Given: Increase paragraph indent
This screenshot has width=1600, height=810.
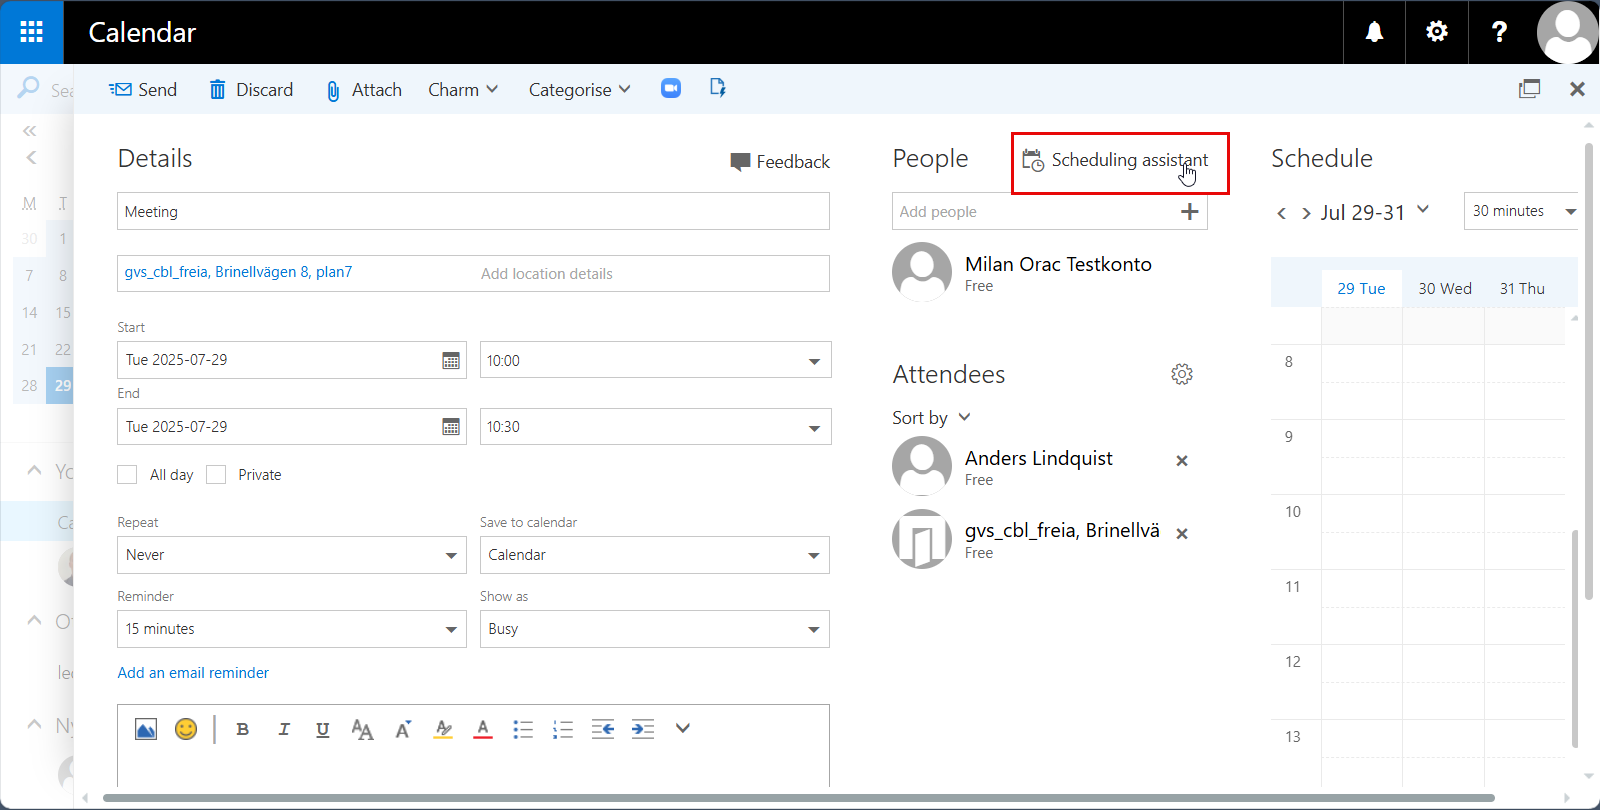Looking at the screenshot, I should [643, 729].
